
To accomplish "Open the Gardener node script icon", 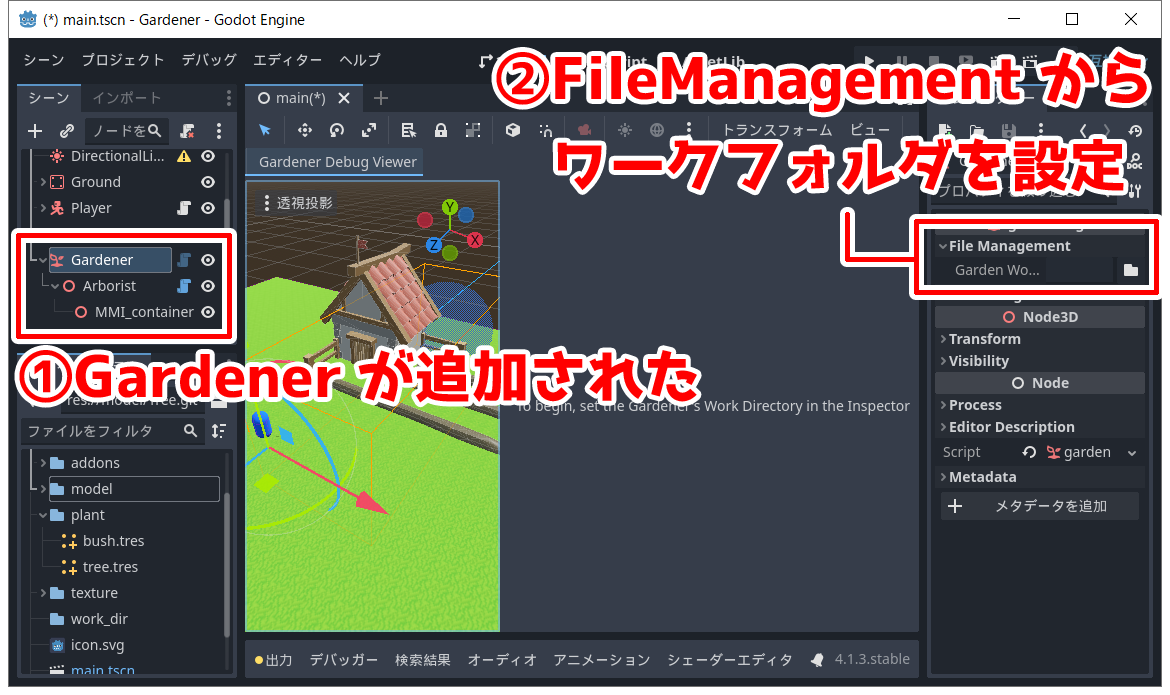I will point(184,260).
